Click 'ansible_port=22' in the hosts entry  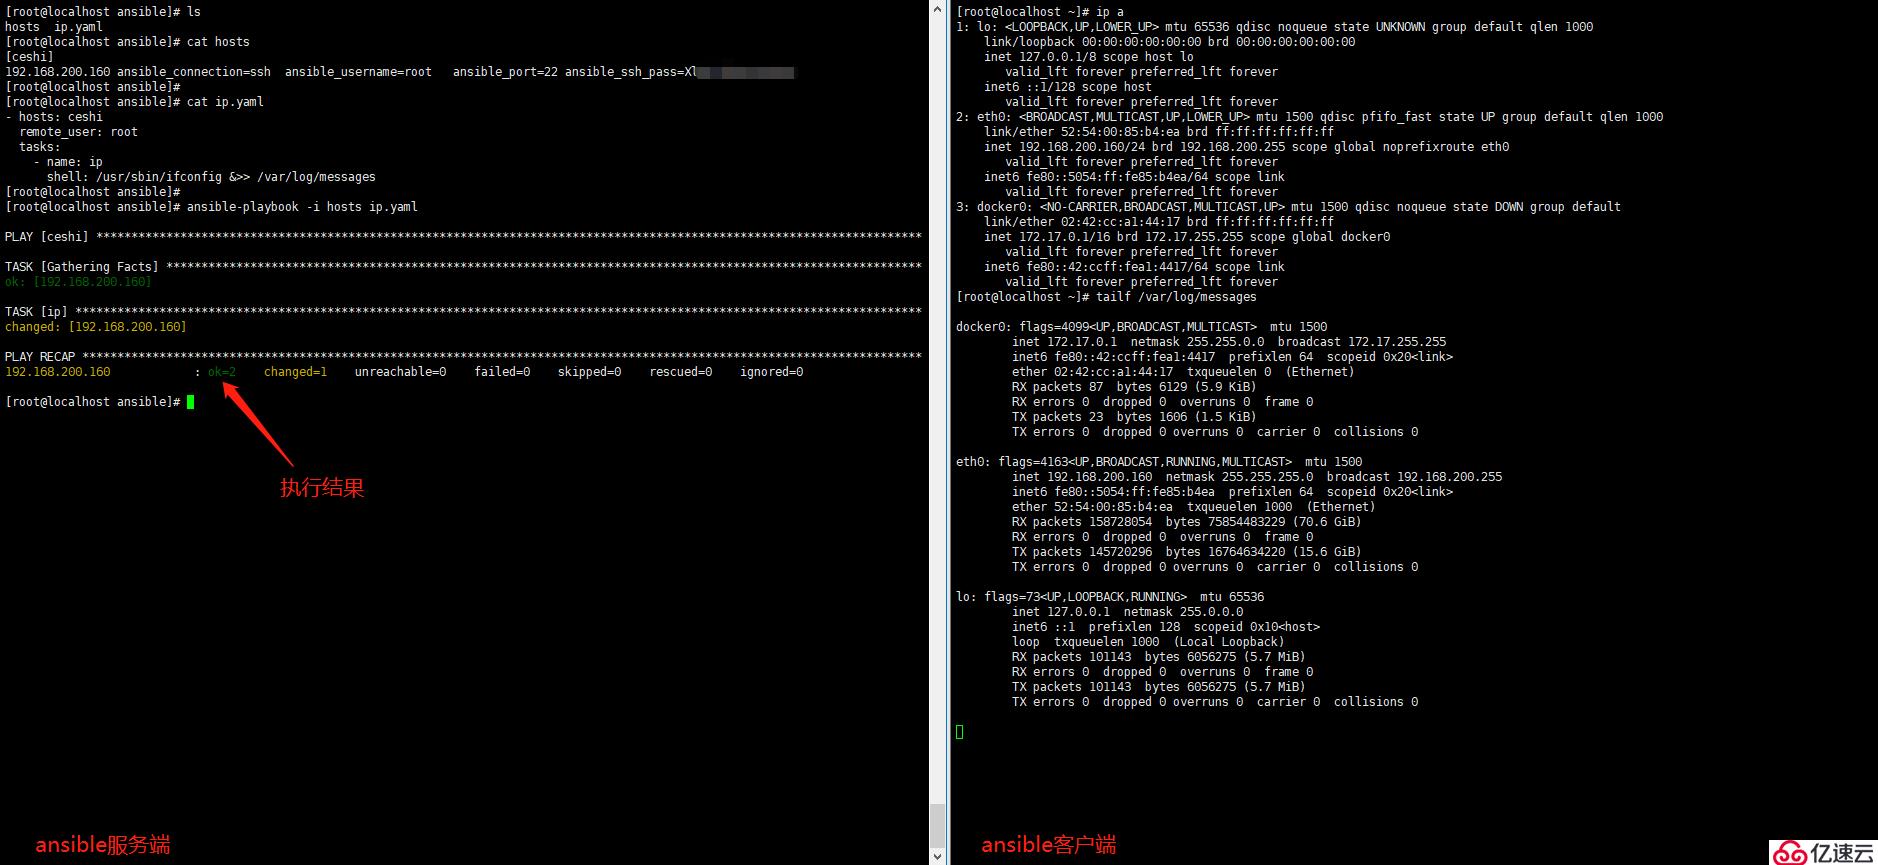(x=505, y=72)
